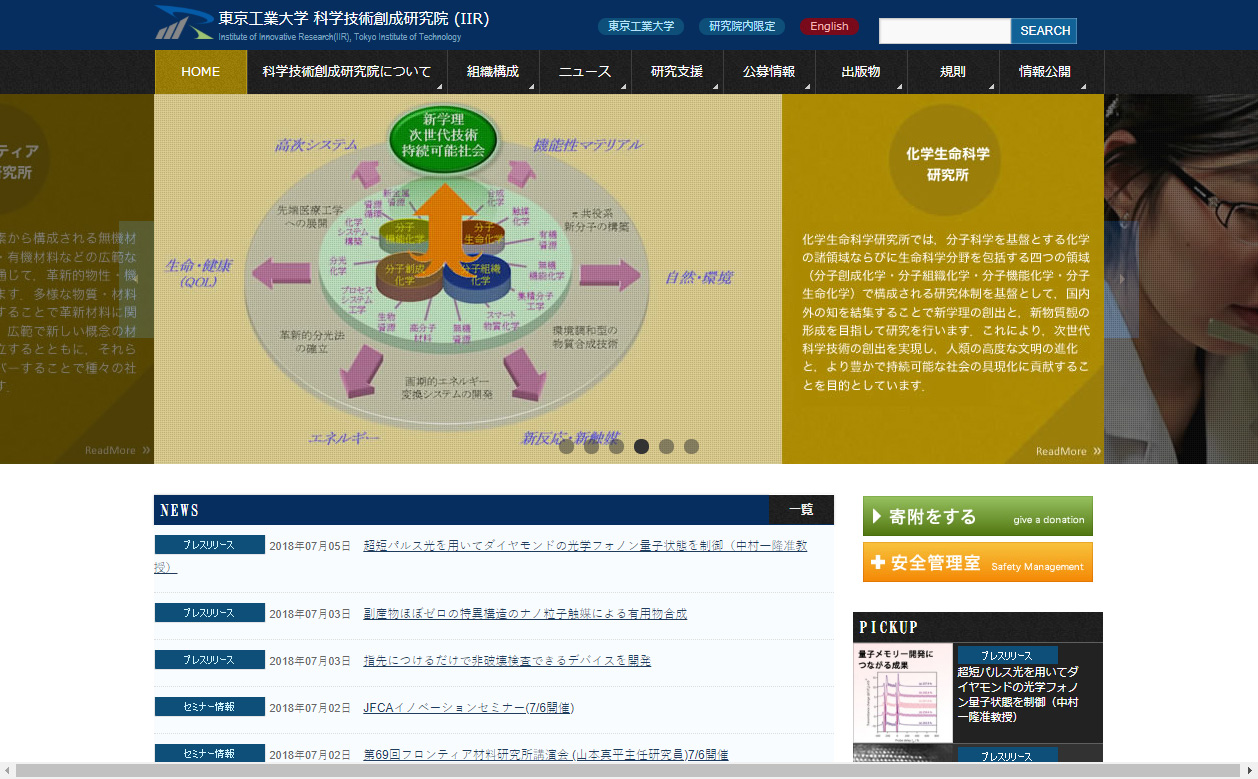Open the 研究支援 menu
The image size is (1258, 779).
pos(677,72)
